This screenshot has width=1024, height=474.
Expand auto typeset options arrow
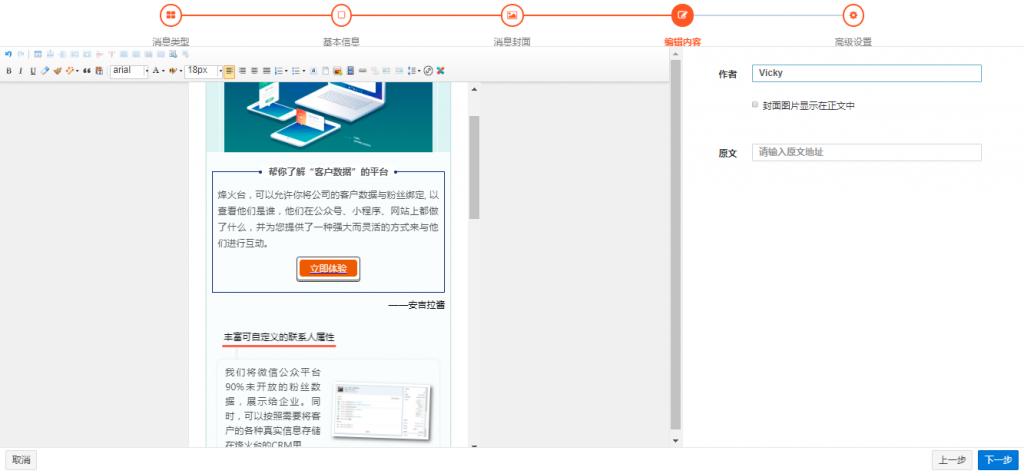(x=77, y=71)
